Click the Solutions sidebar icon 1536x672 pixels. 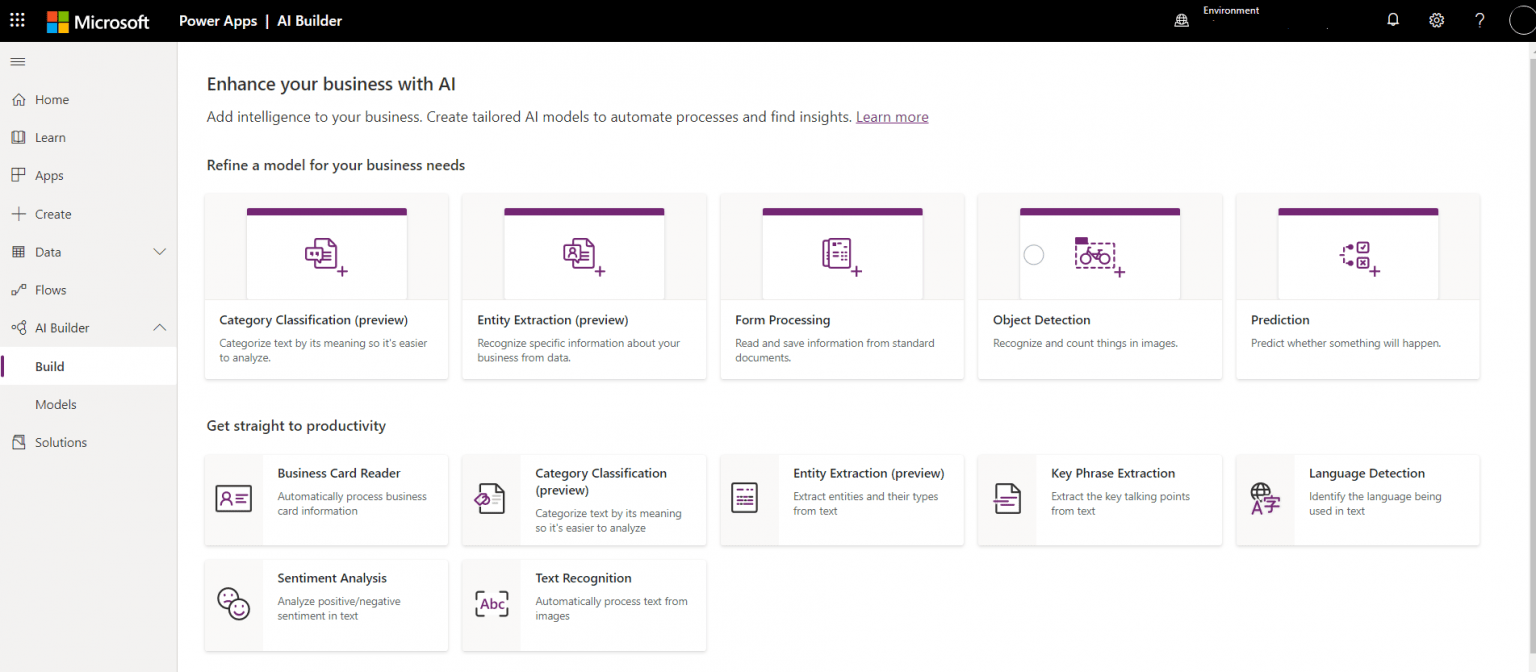(18, 442)
